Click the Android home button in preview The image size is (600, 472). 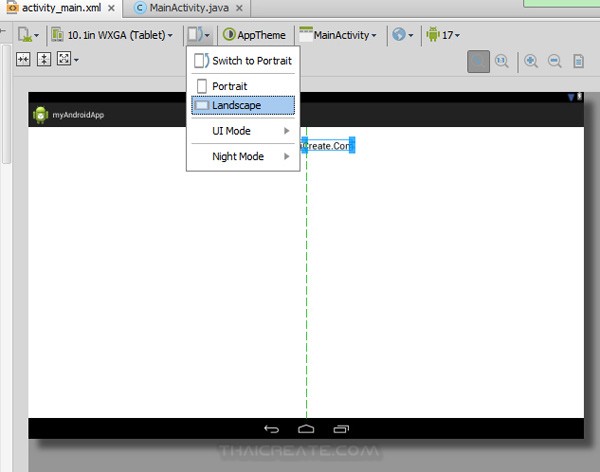click(306, 429)
